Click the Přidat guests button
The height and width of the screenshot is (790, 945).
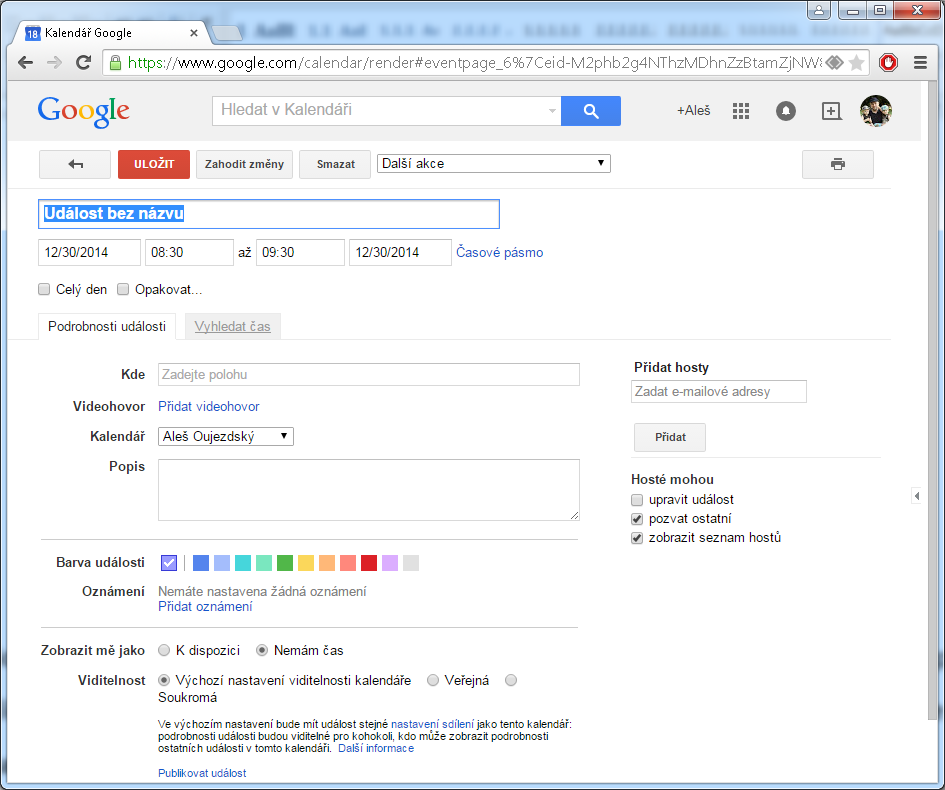click(x=670, y=437)
